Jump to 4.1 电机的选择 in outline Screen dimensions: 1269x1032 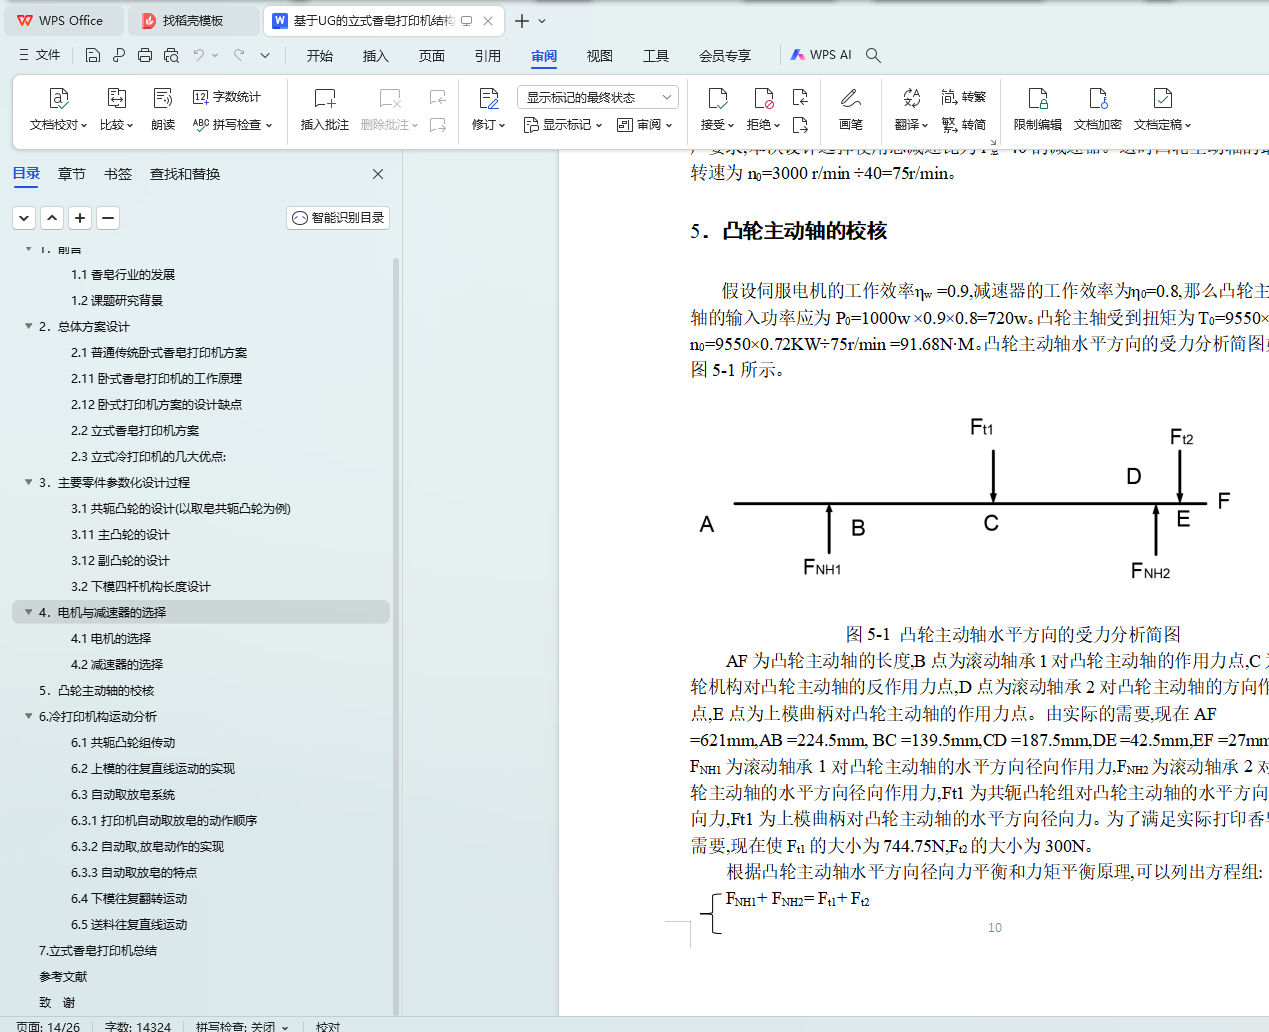pos(111,638)
